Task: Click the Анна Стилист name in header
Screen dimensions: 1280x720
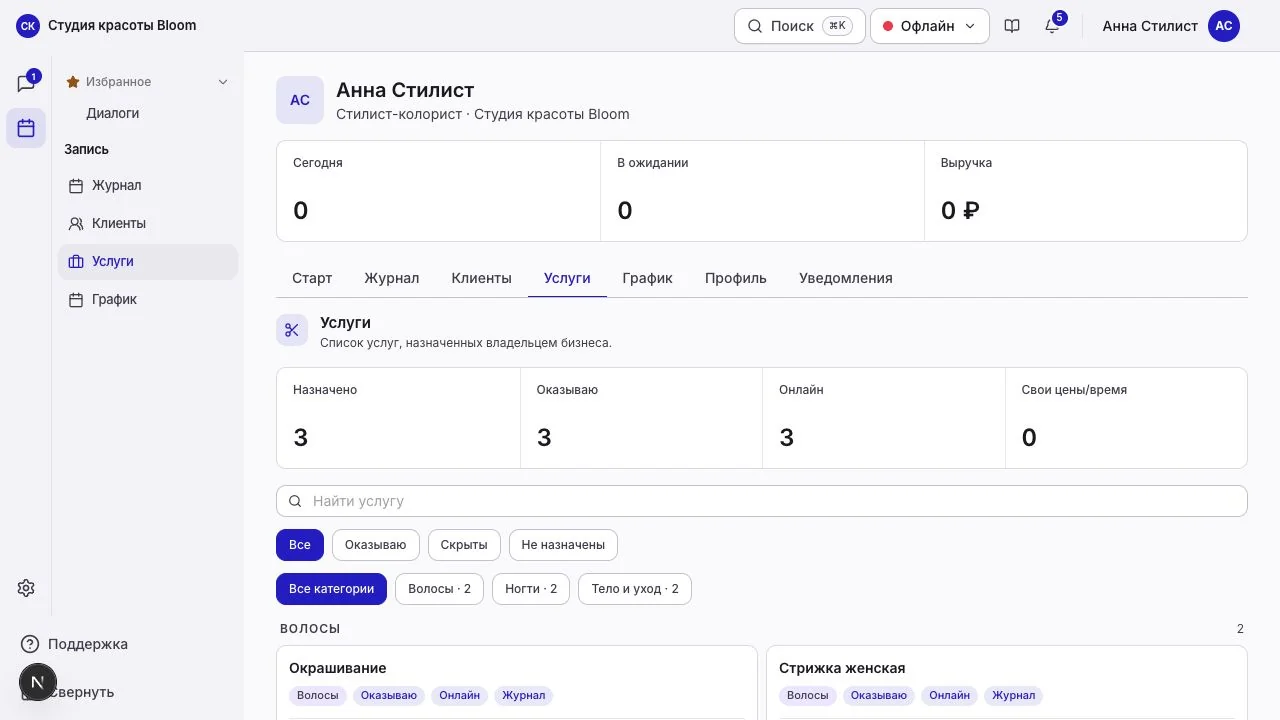Action: (1150, 26)
